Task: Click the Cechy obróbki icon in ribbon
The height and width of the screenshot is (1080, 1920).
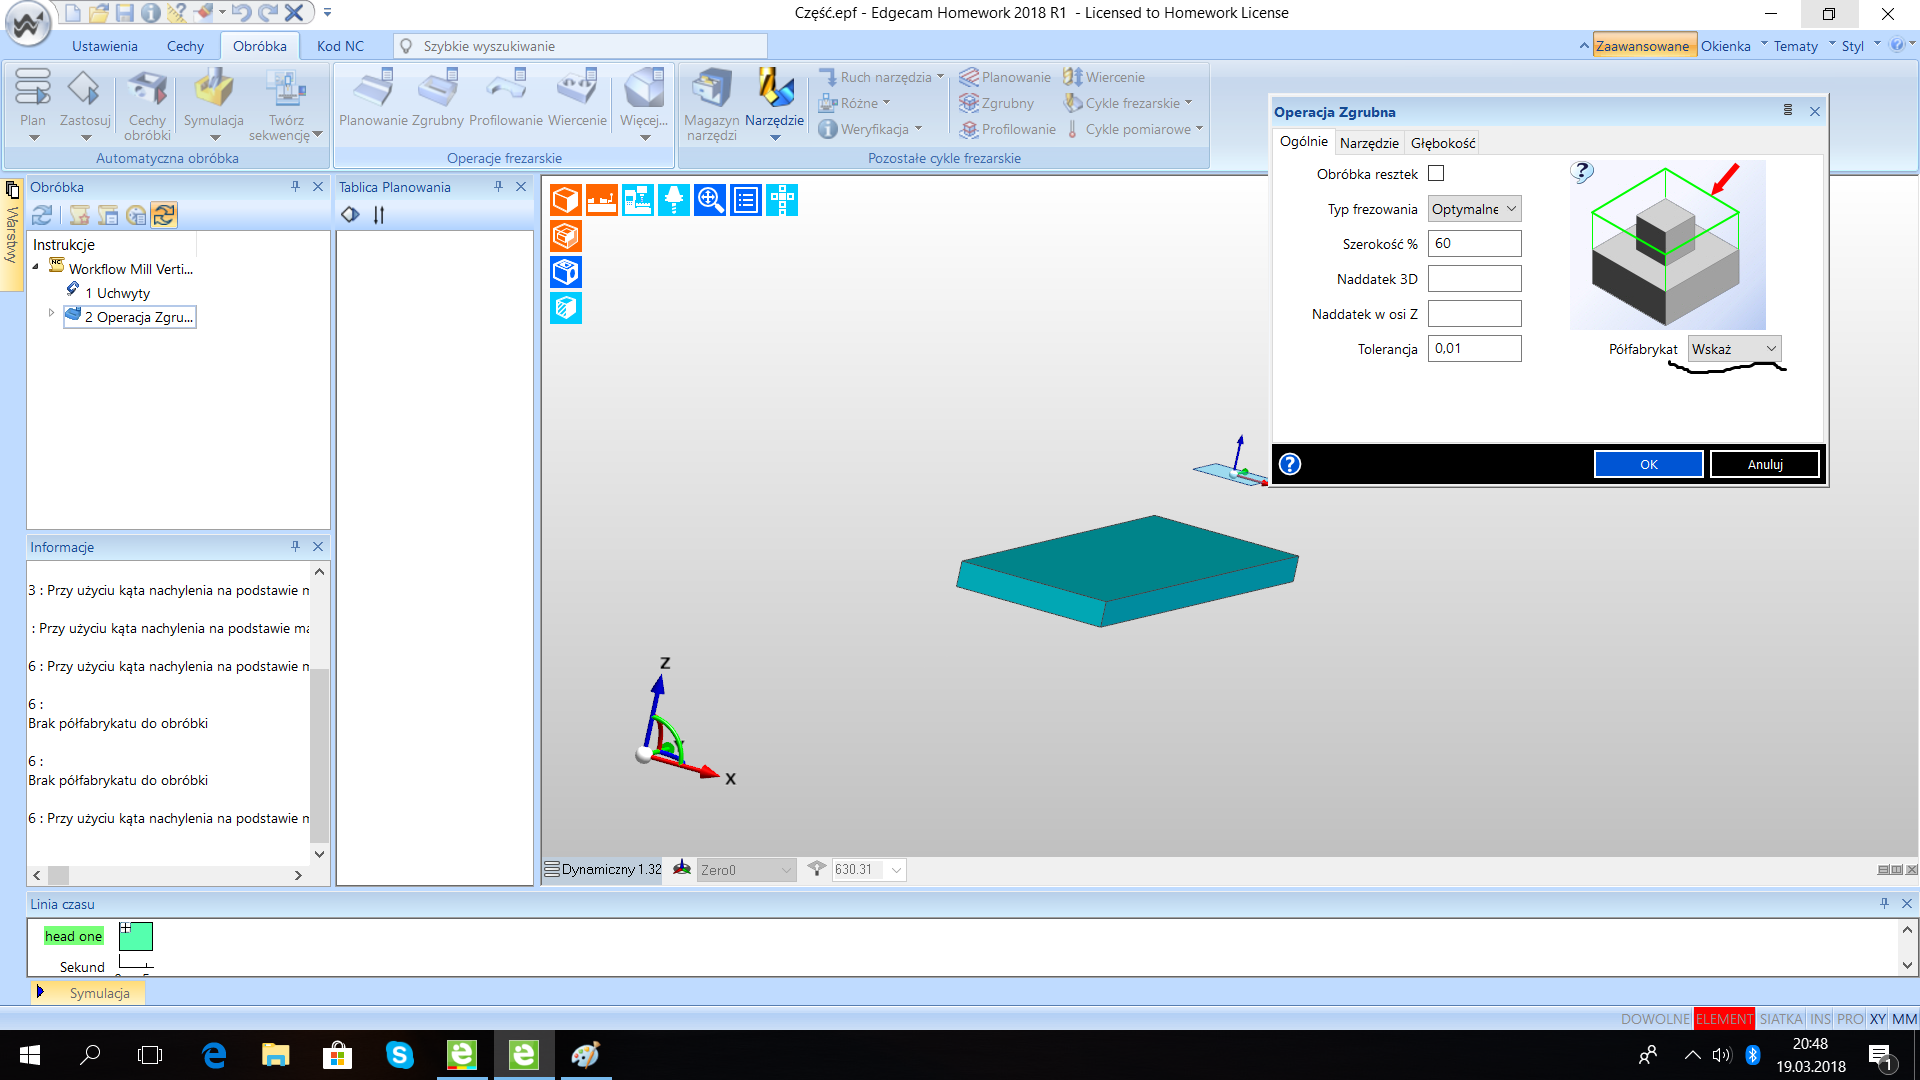Action: tap(147, 88)
